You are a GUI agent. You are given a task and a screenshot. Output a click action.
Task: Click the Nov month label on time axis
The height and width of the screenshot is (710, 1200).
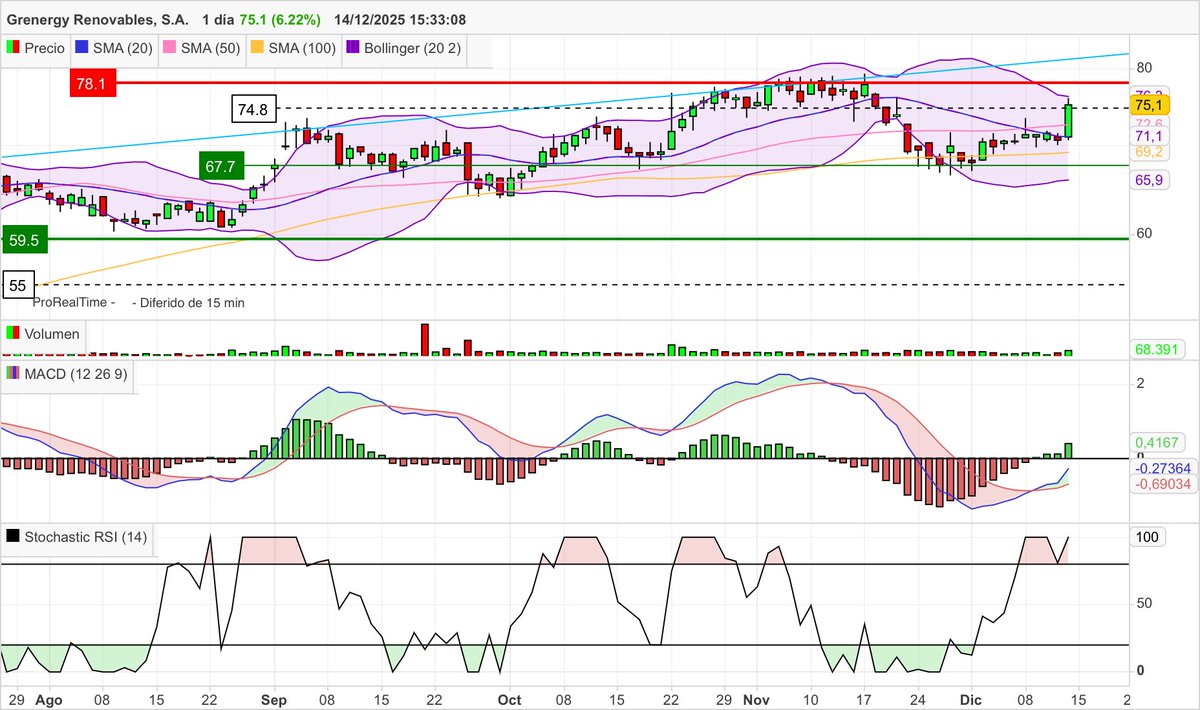[x=759, y=699]
